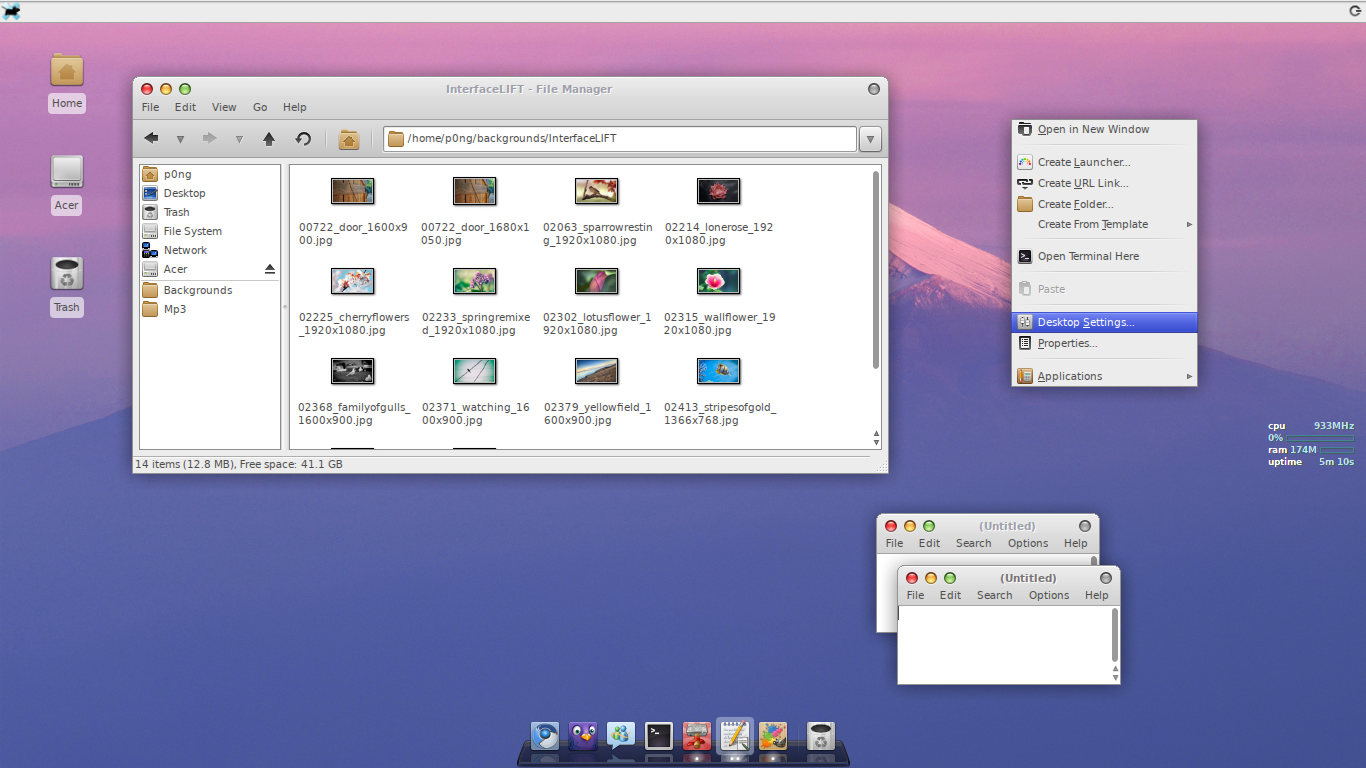Viewport: 1366px width, 768px height.
Task: Expand the Create From Template submenu
Action: [x=1090, y=224]
